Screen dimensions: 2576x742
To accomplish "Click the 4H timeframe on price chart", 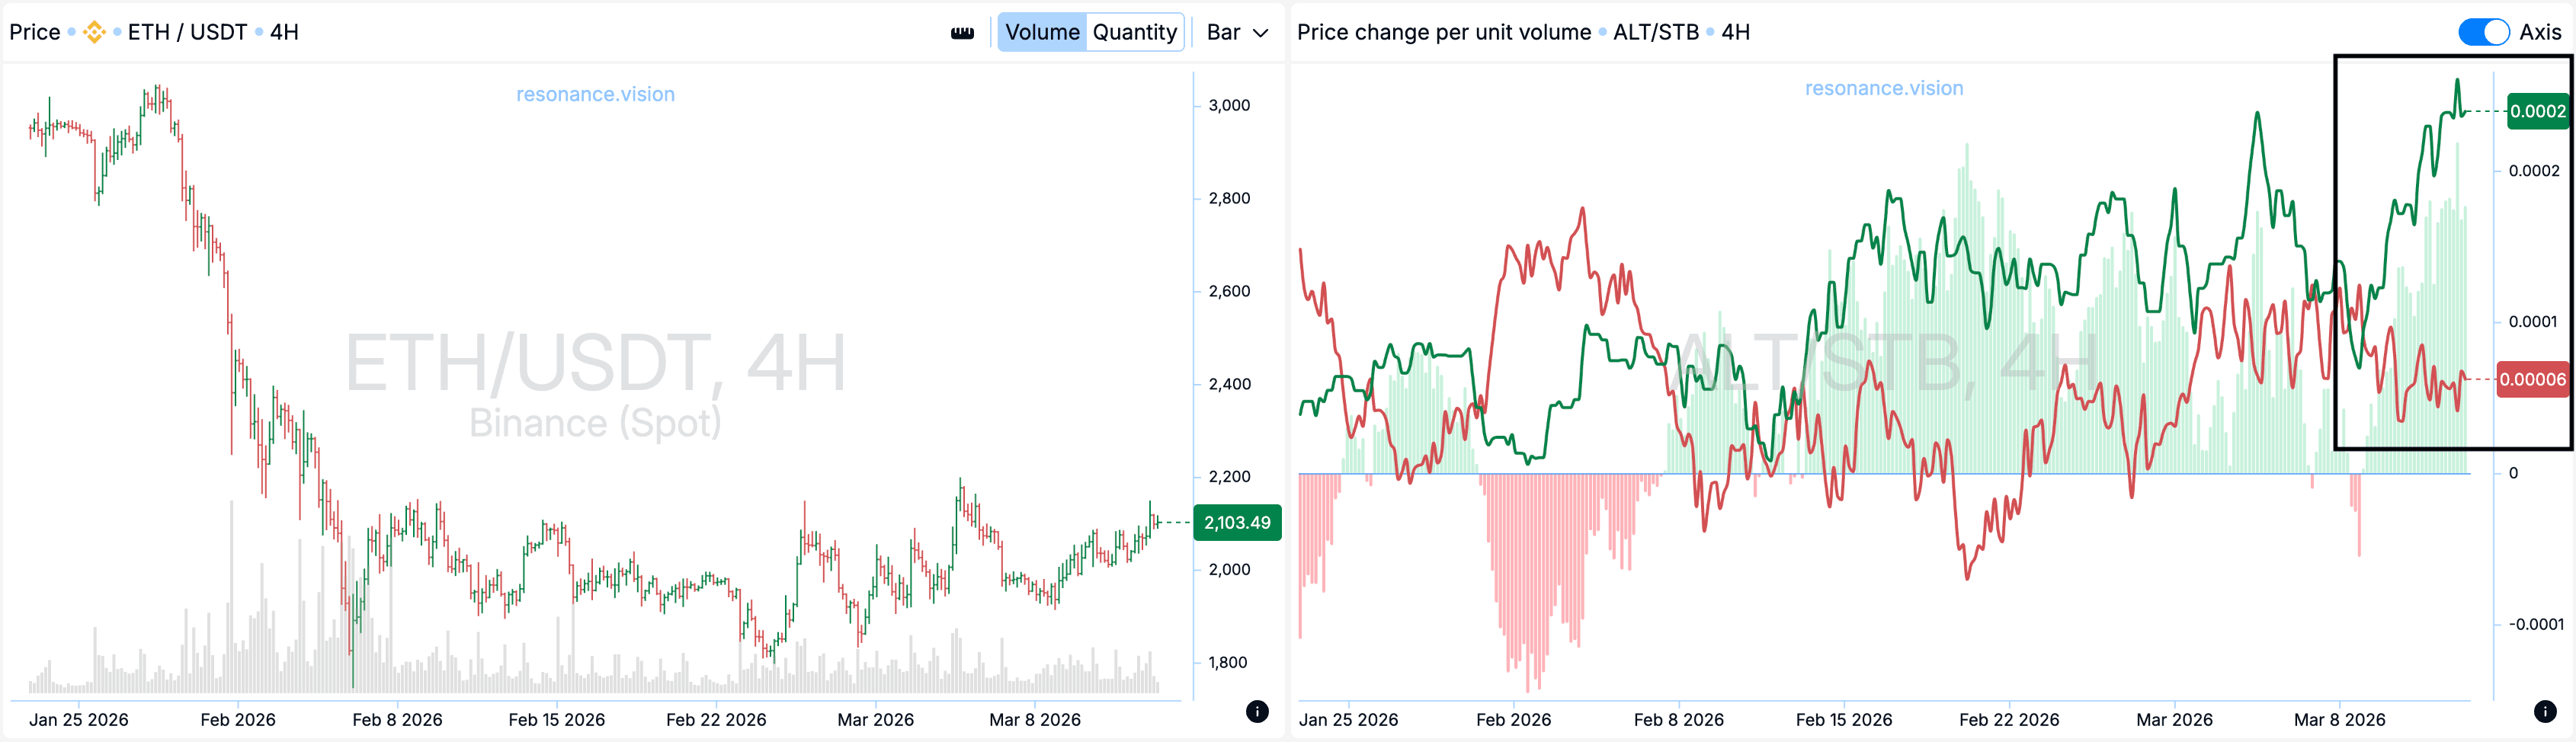I will pos(284,32).
